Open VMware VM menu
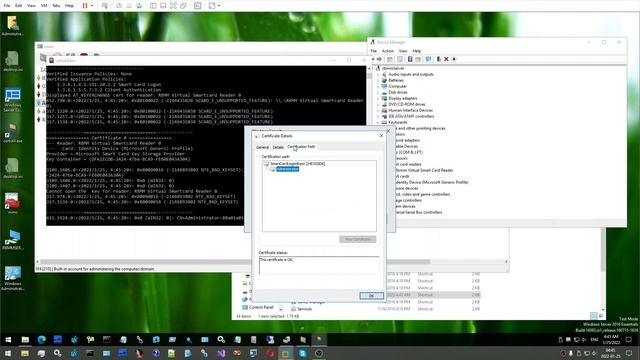This screenshot has width=640, height=360. [44, 6]
